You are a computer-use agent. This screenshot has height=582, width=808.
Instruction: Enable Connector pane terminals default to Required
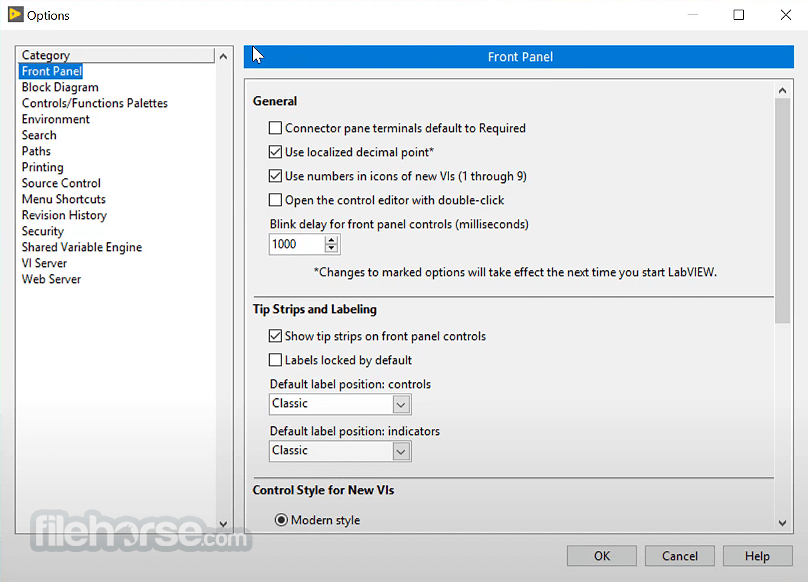pyautogui.click(x=276, y=128)
